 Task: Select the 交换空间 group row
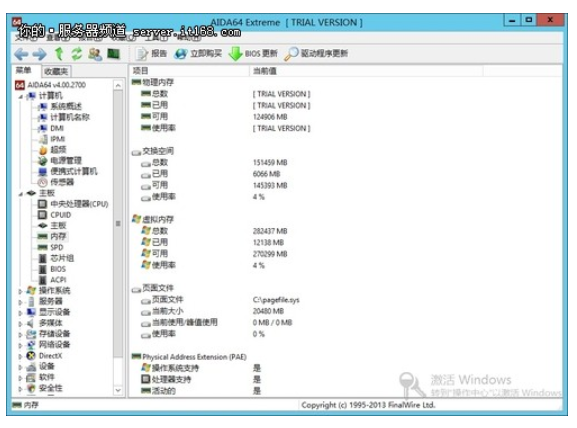(x=152, y=151)
